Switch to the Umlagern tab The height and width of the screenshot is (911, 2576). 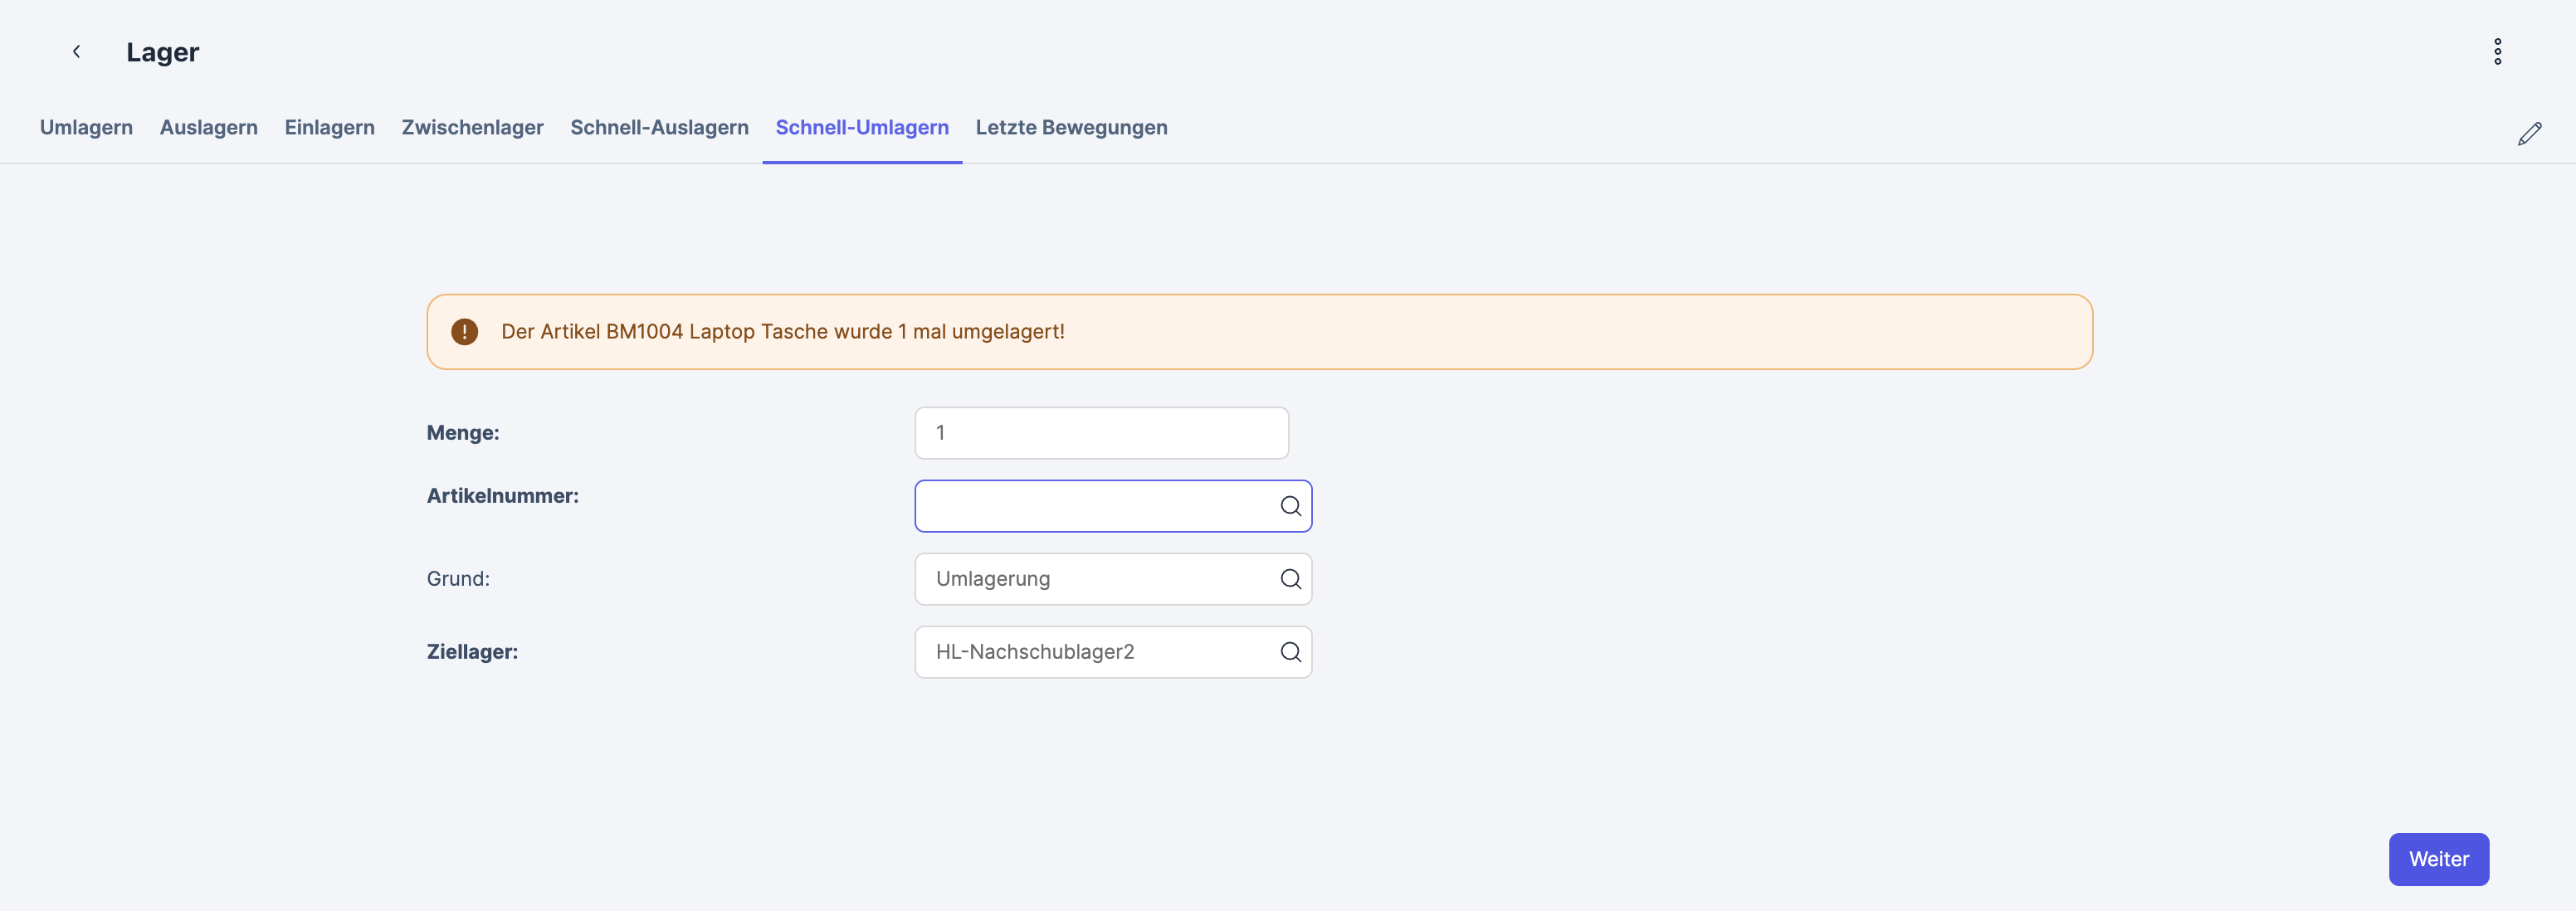coord(86,128)
